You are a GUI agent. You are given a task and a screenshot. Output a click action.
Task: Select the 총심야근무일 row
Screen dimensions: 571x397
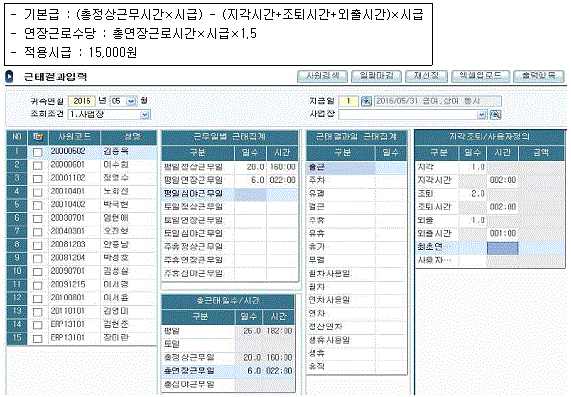pos(228,384)
